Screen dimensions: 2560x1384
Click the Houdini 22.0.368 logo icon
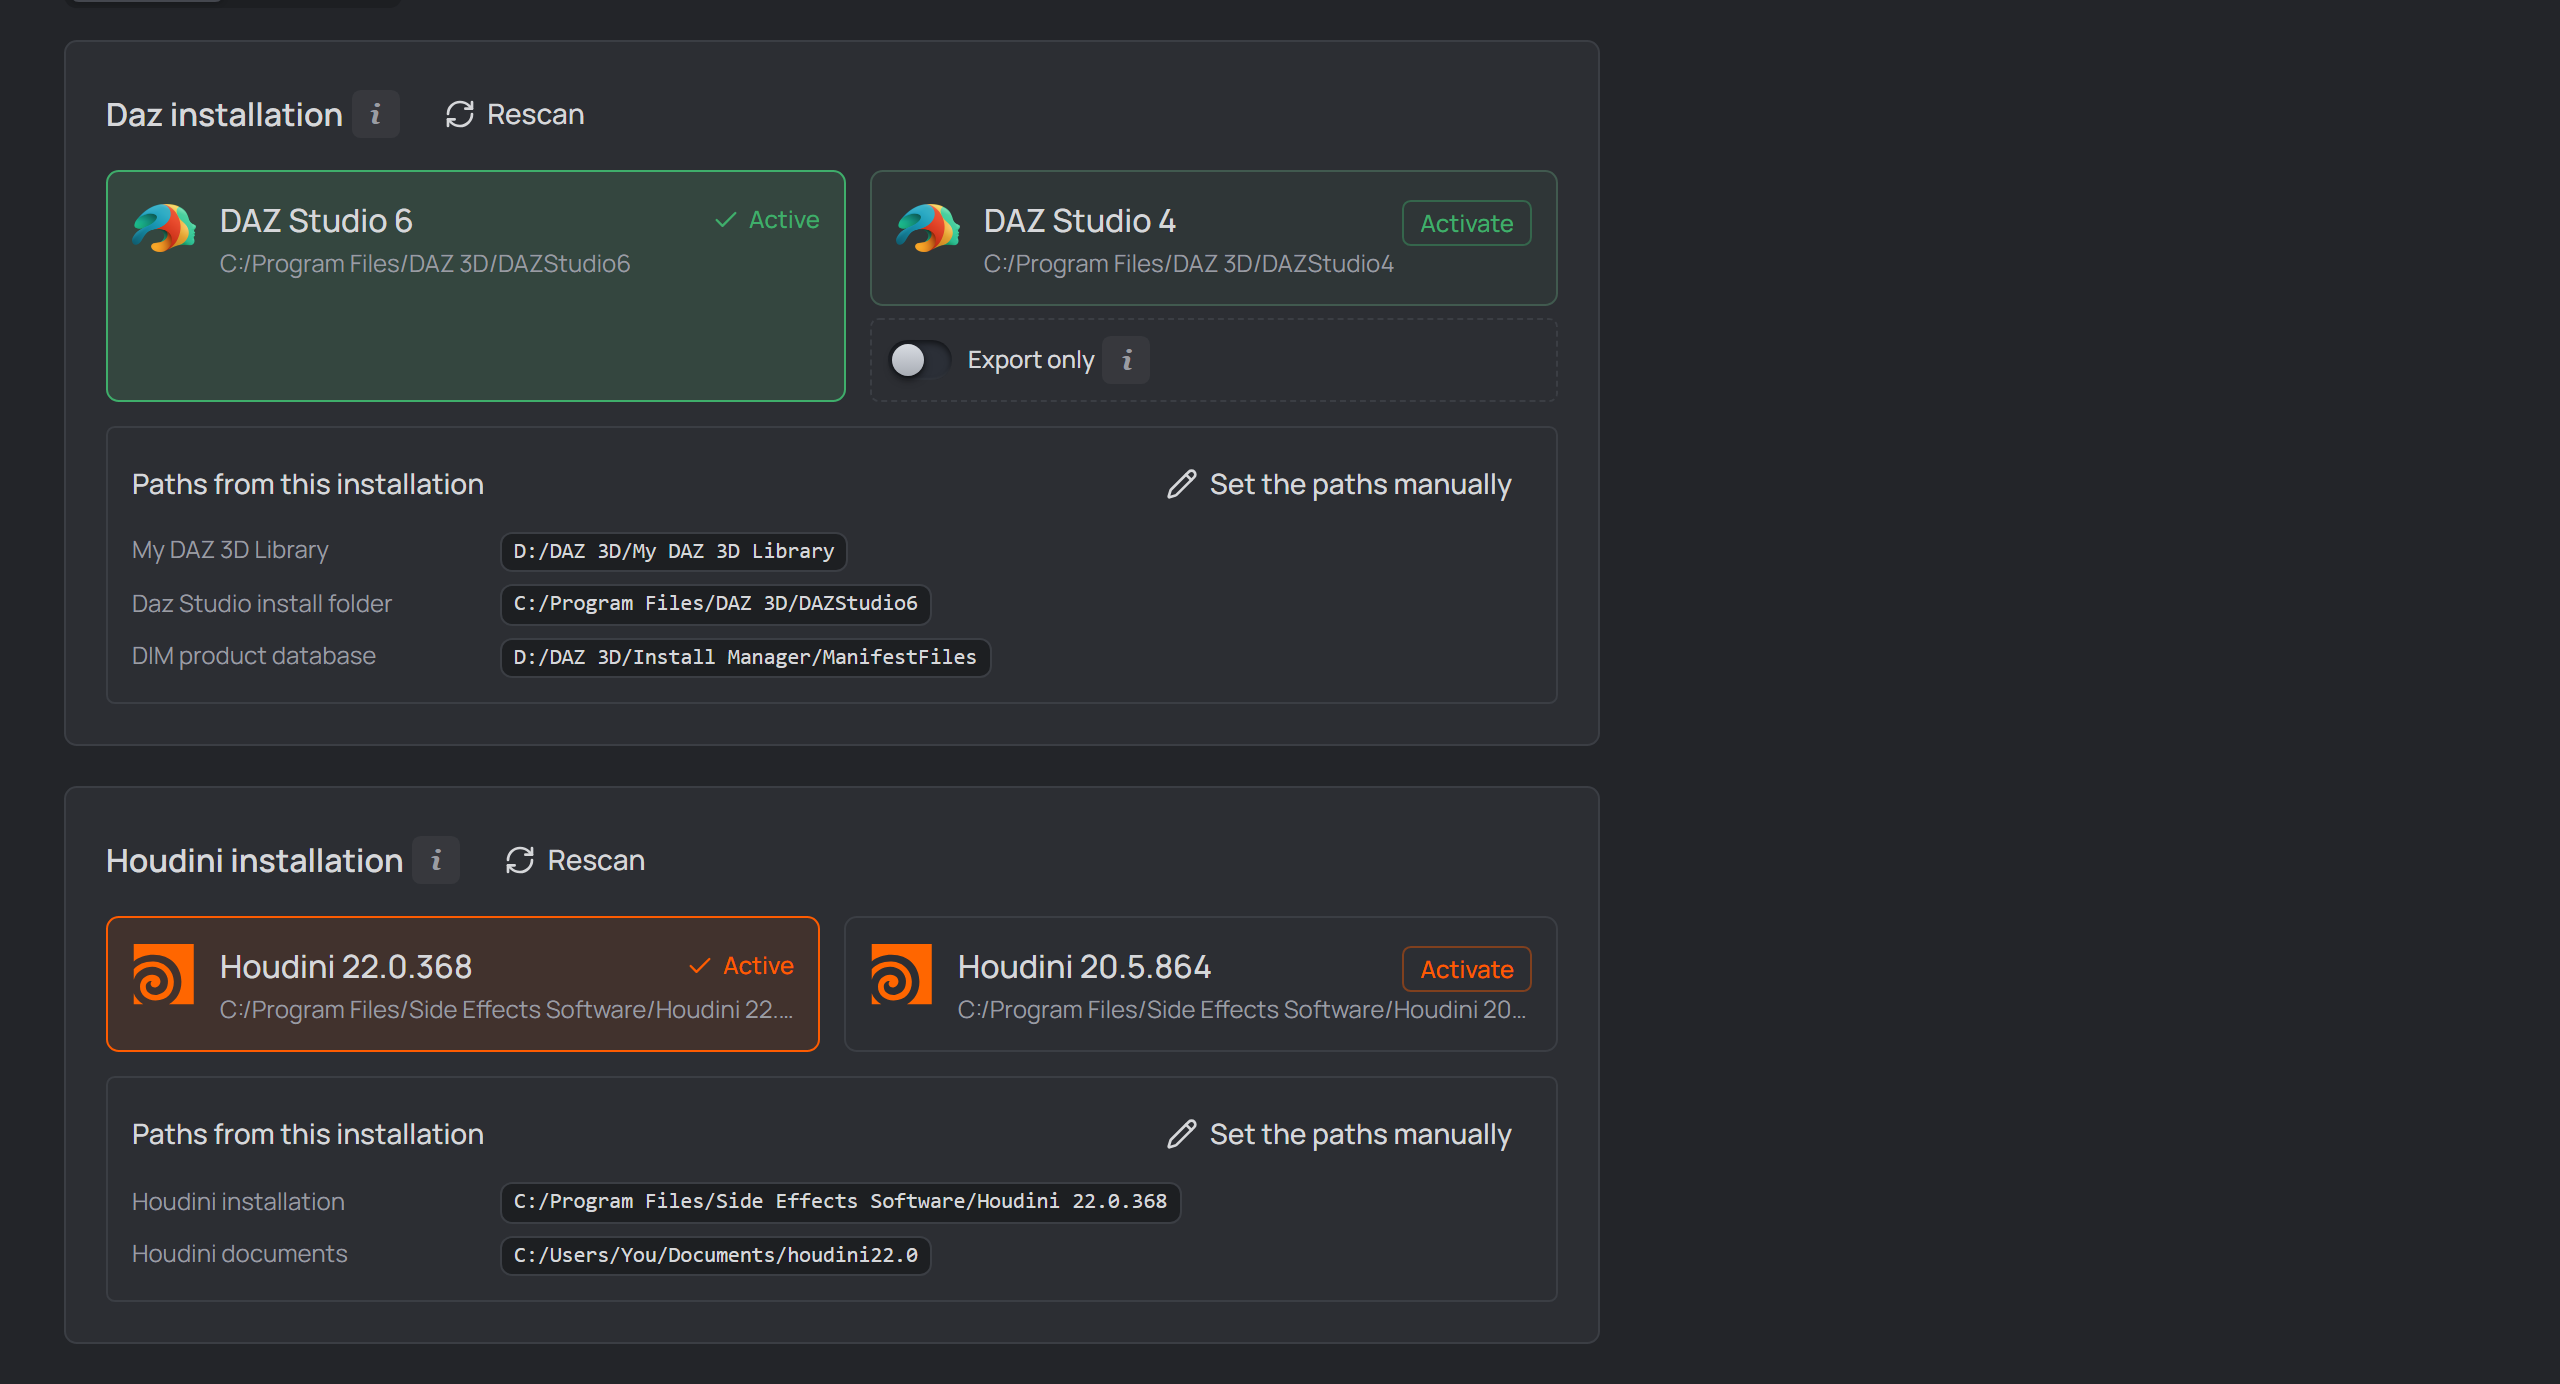click(164, 974)
